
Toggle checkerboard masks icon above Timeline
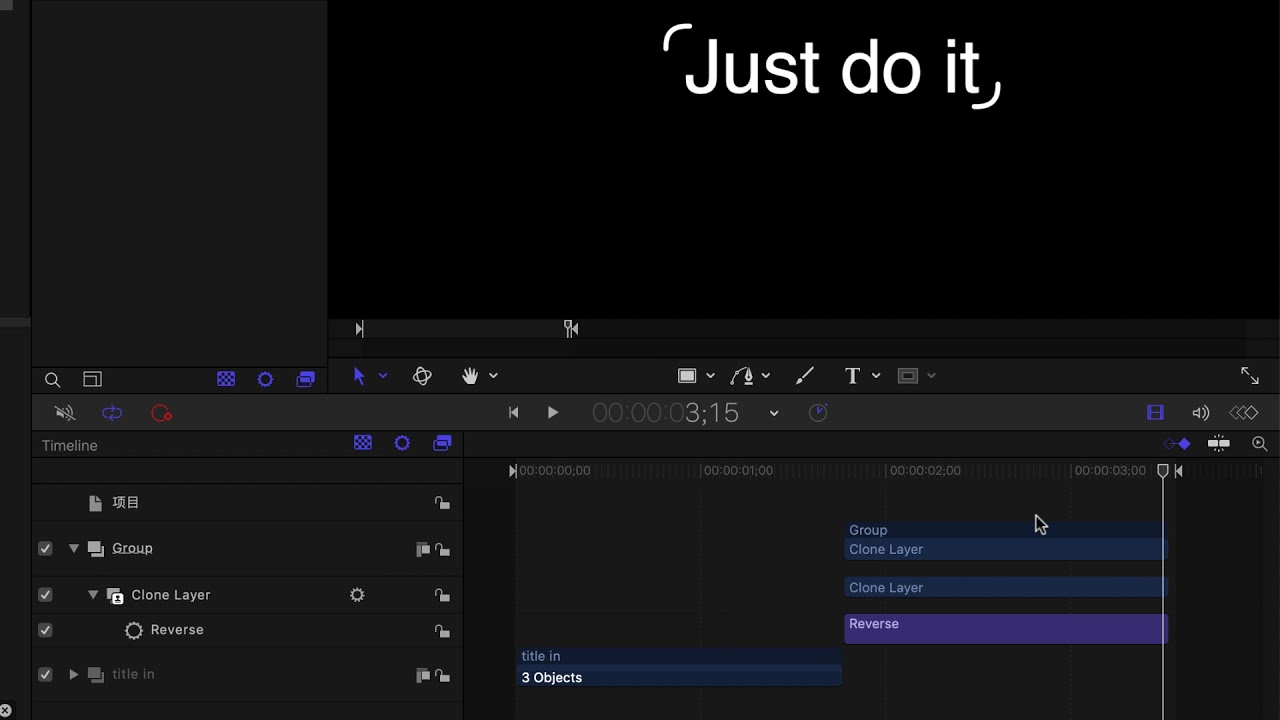pos(226,379)
